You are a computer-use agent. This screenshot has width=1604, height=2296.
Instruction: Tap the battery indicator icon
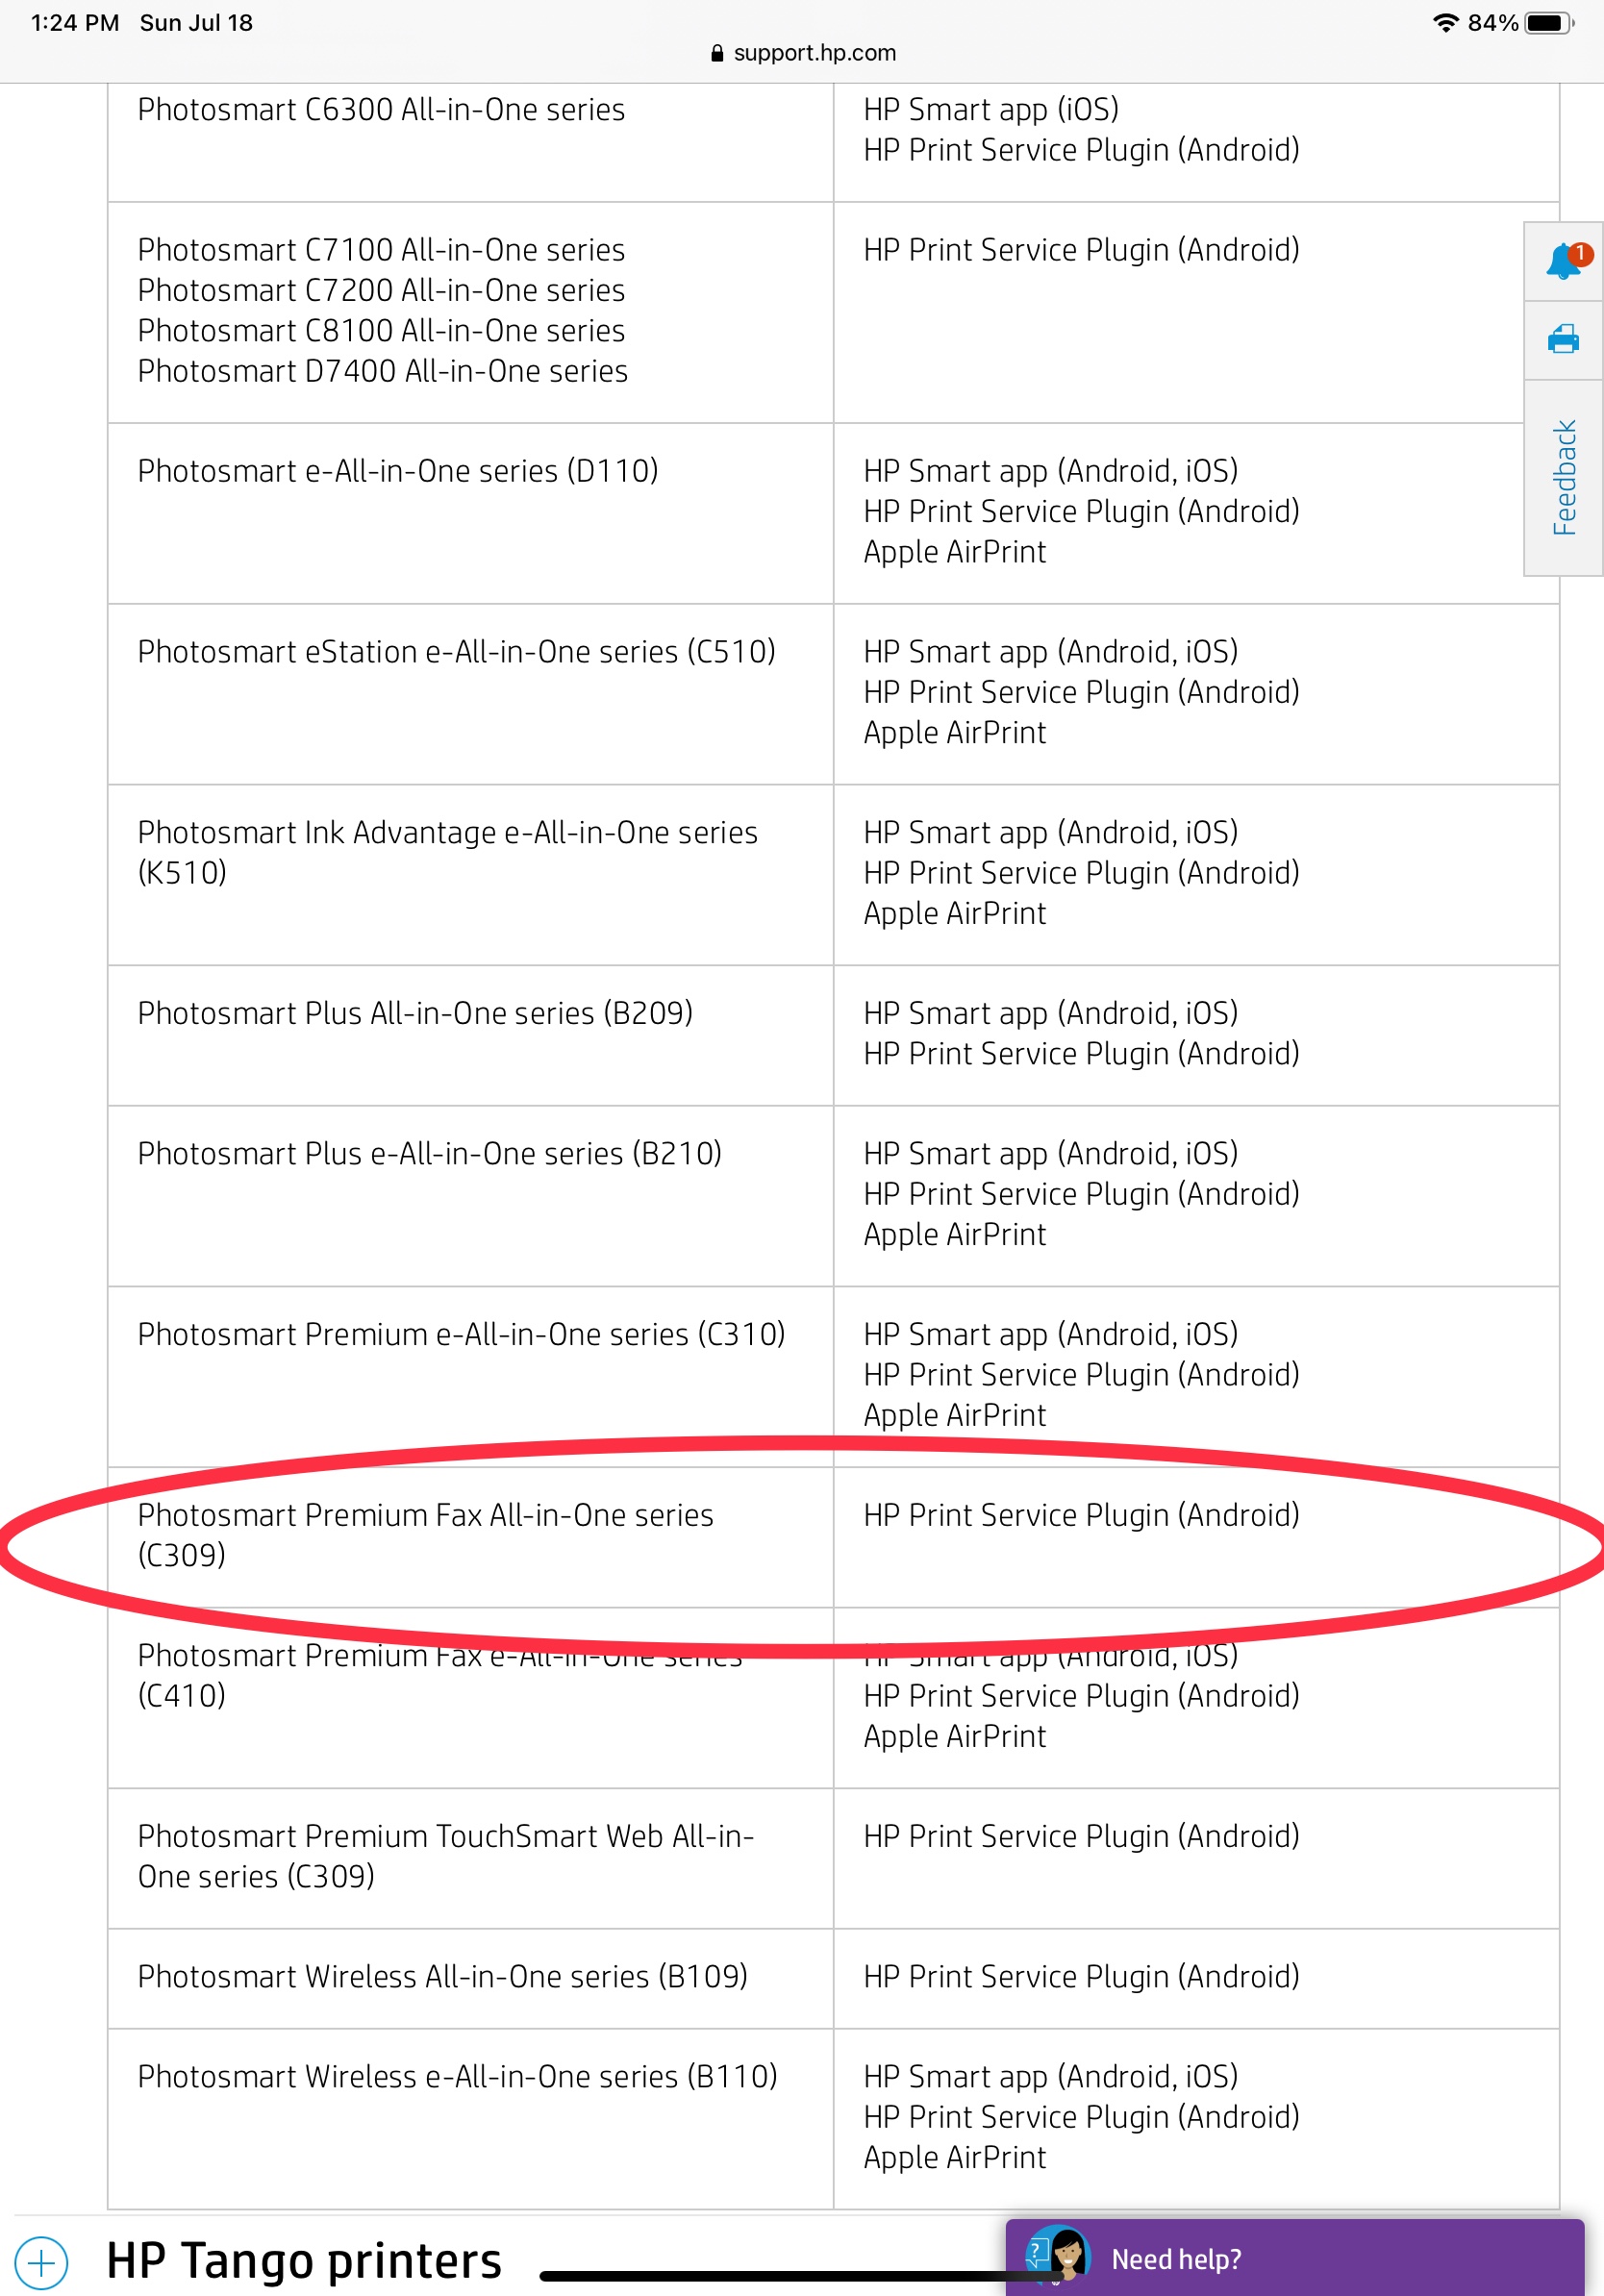(x=1548, y=22)
